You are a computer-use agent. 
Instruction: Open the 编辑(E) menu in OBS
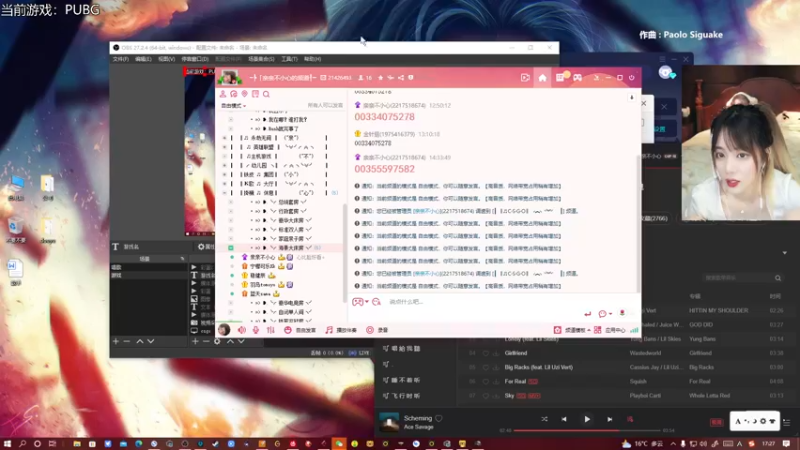click(143, 59)
